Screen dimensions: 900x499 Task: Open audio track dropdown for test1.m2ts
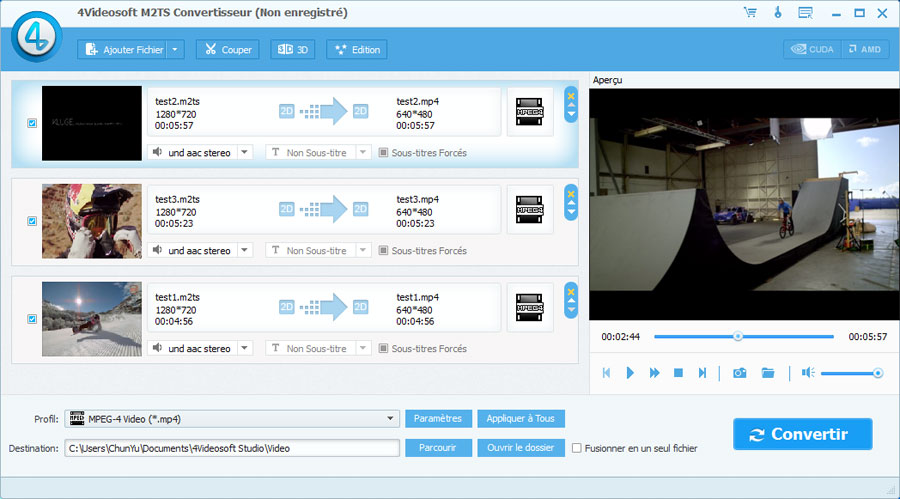(245, 349)
